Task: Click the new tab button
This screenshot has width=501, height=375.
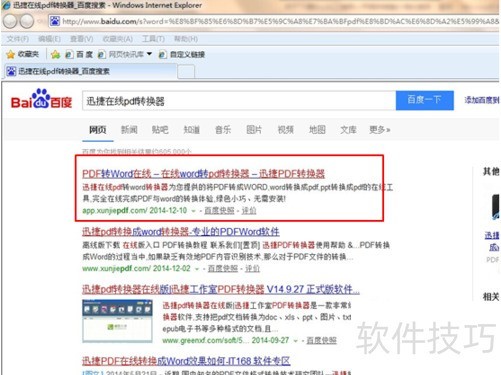Action: (x=186, y=72)
